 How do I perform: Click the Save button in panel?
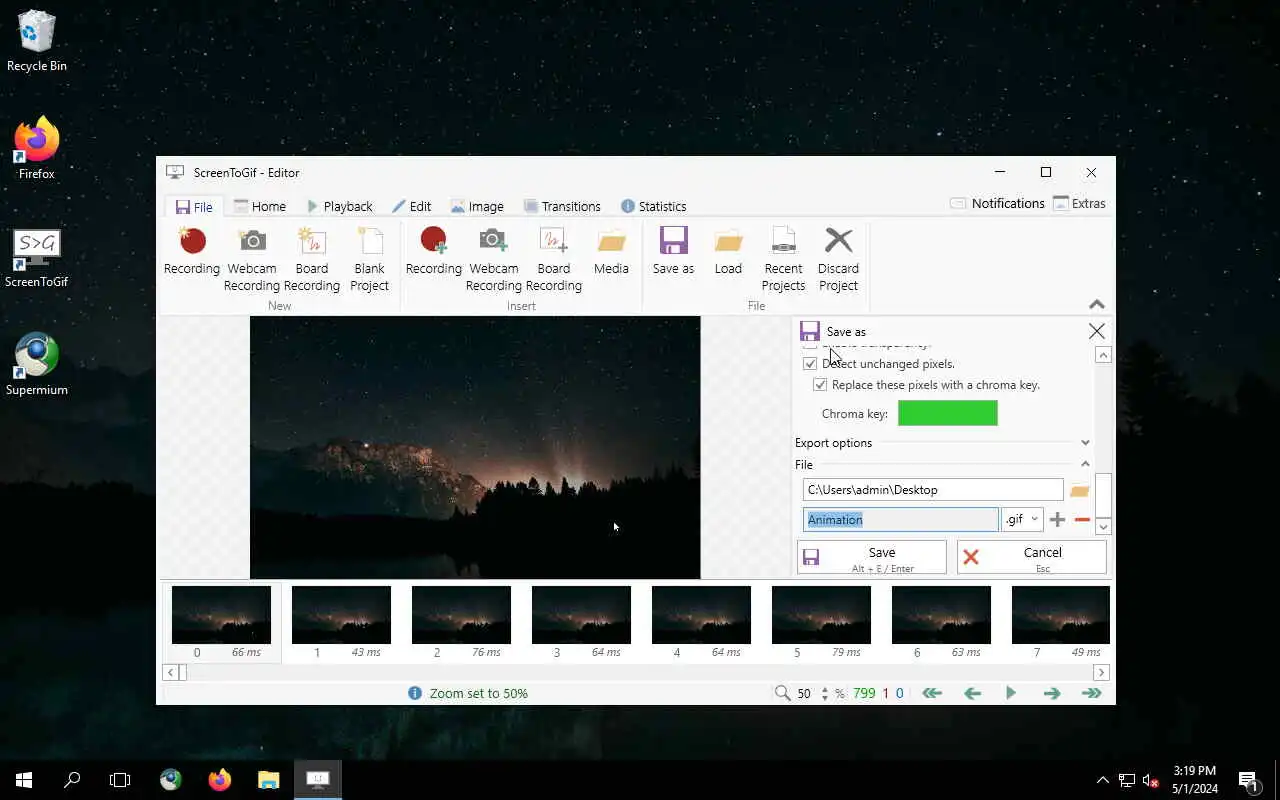871,558
